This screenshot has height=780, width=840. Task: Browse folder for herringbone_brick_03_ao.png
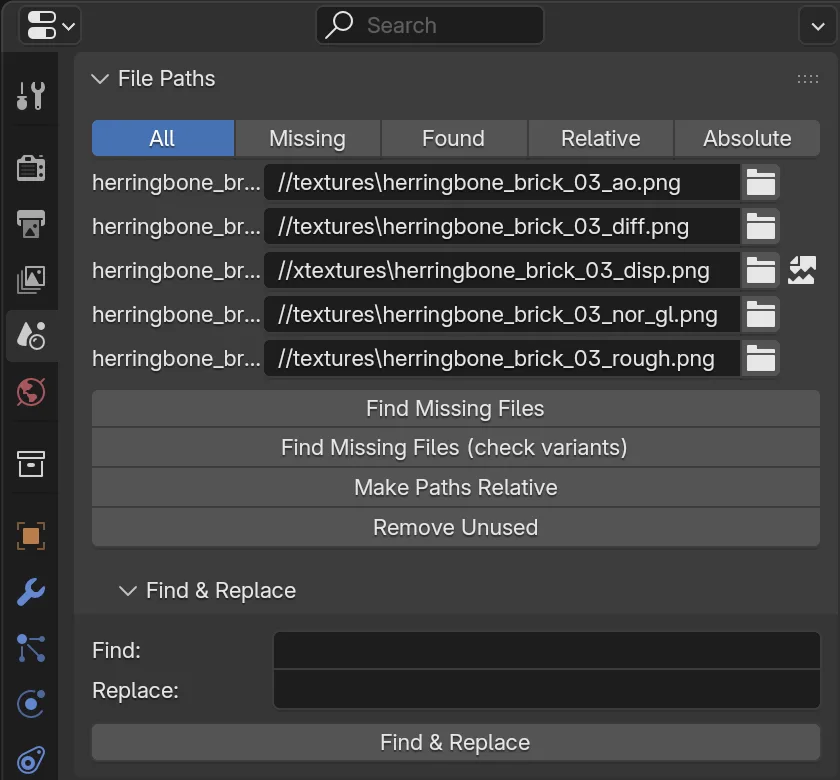(x=760, y=183)
